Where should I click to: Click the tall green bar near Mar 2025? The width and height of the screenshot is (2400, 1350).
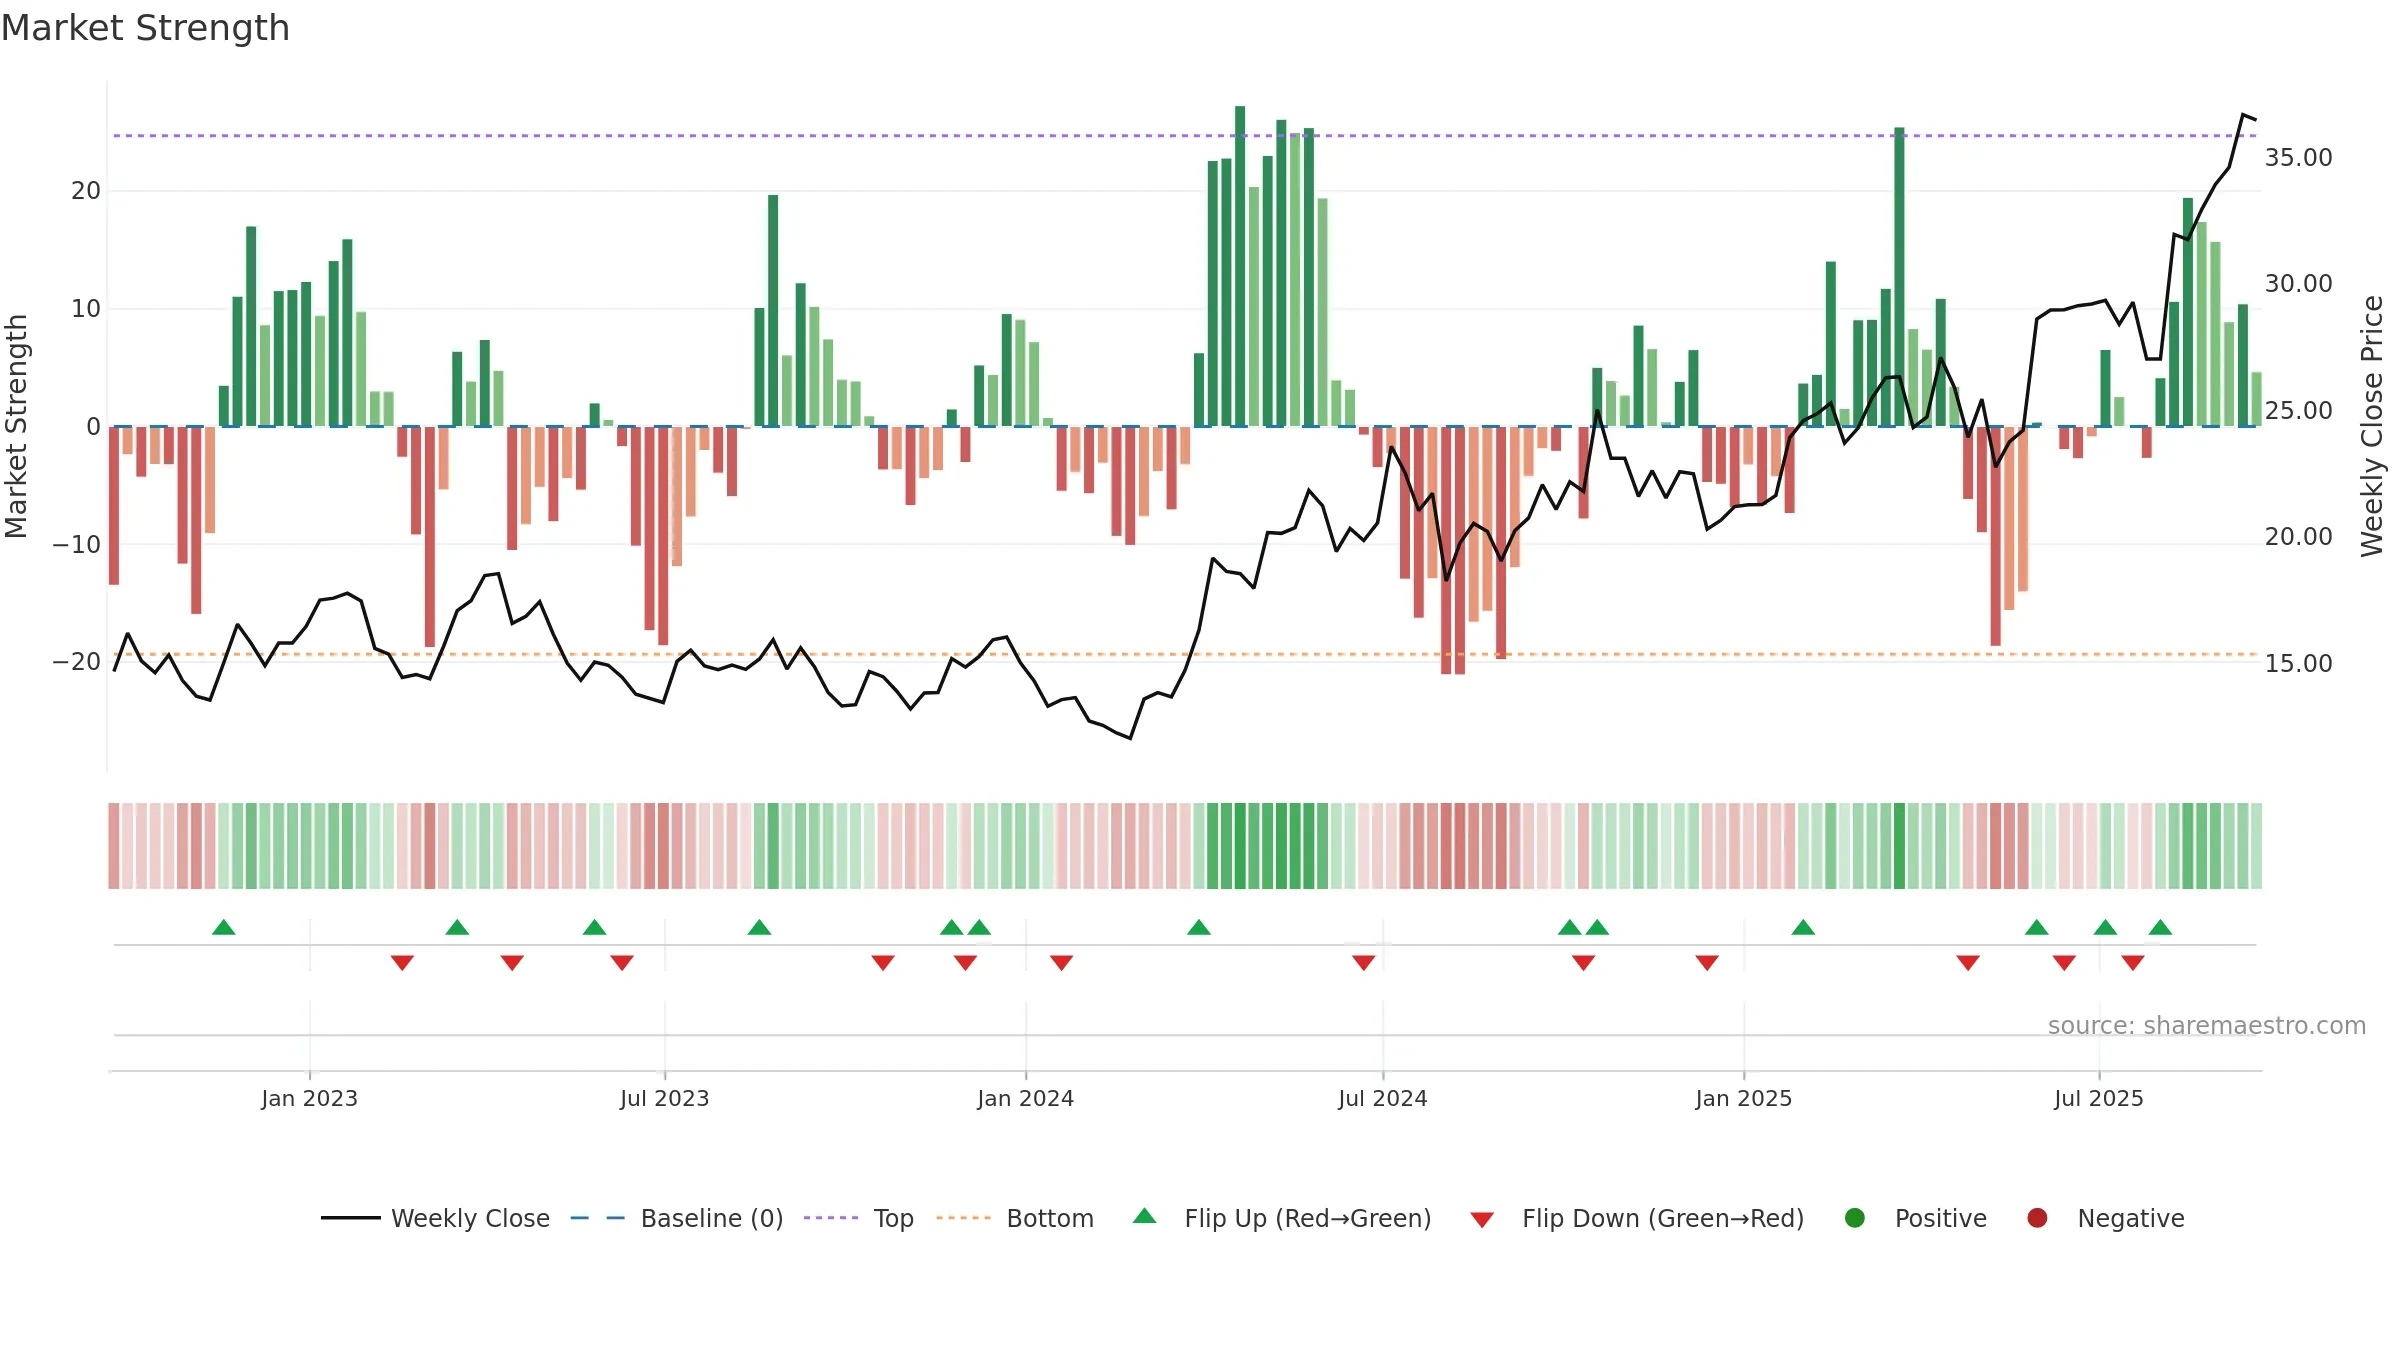[1899, 277]
